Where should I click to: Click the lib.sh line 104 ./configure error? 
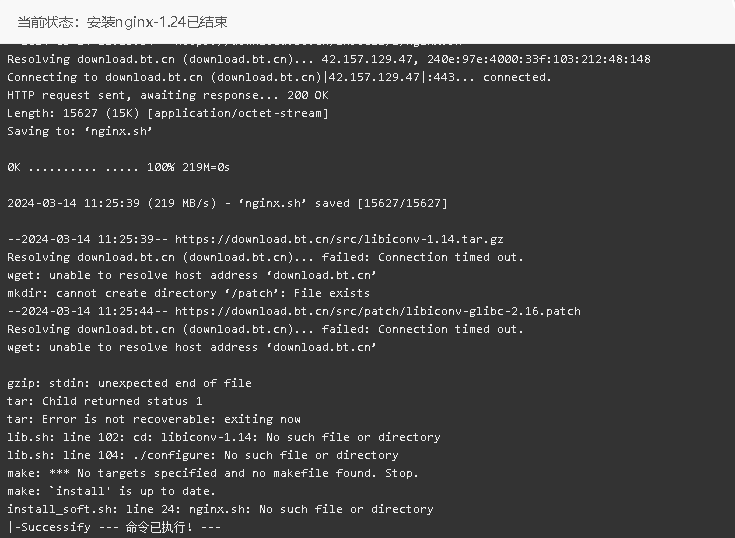pos(203,455)
